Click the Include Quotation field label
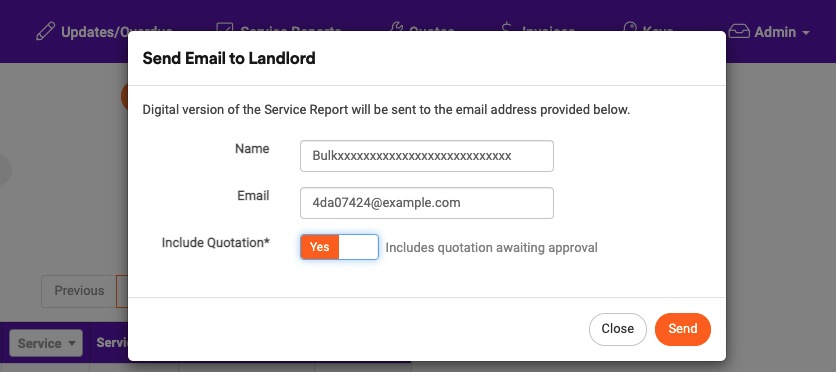836x372 pixels. coord(215,242)
